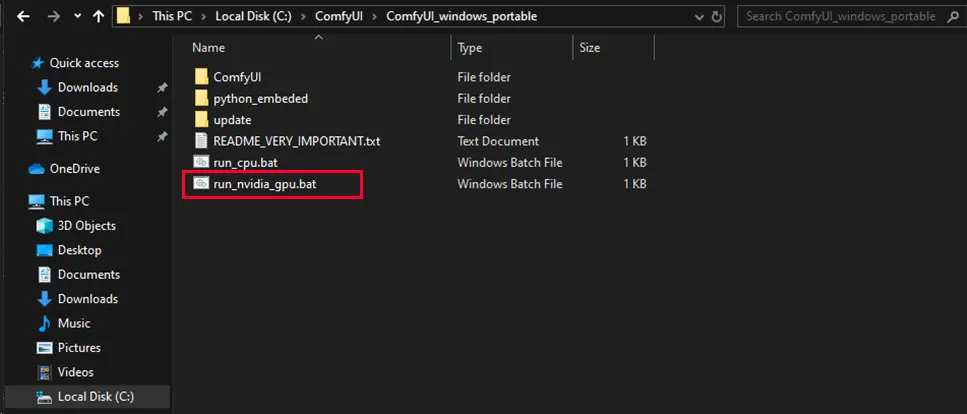Open the recent locations dropdown chevron

(76, 17)
